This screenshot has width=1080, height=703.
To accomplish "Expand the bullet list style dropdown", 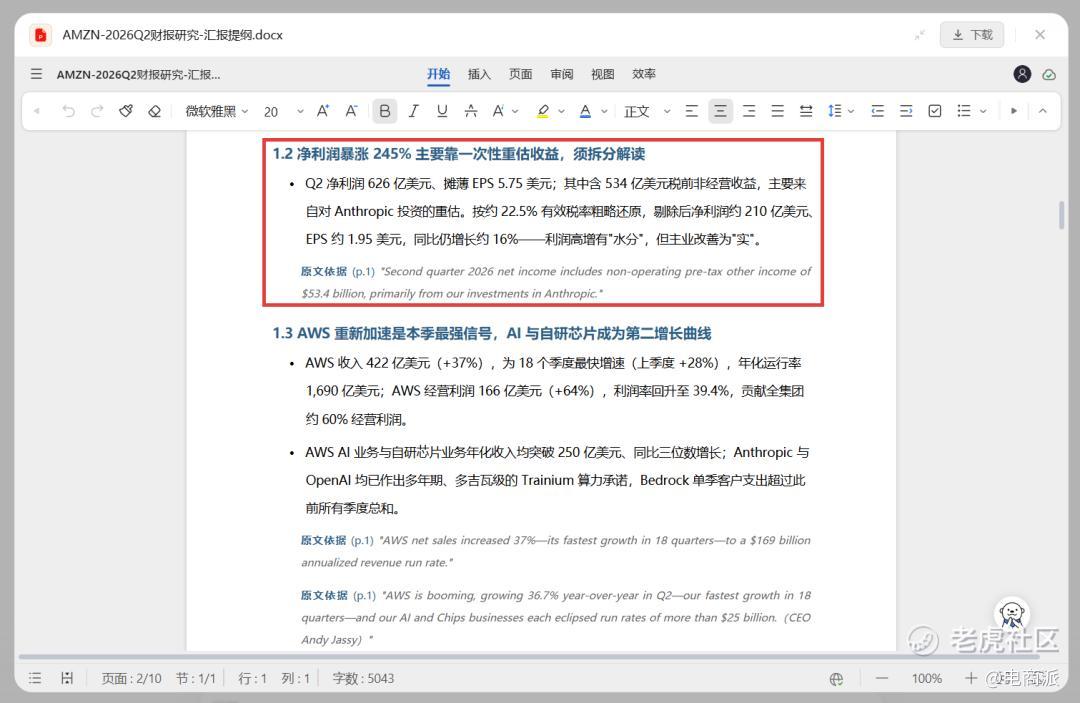I will pyautogui.click(x=983, y=112).
